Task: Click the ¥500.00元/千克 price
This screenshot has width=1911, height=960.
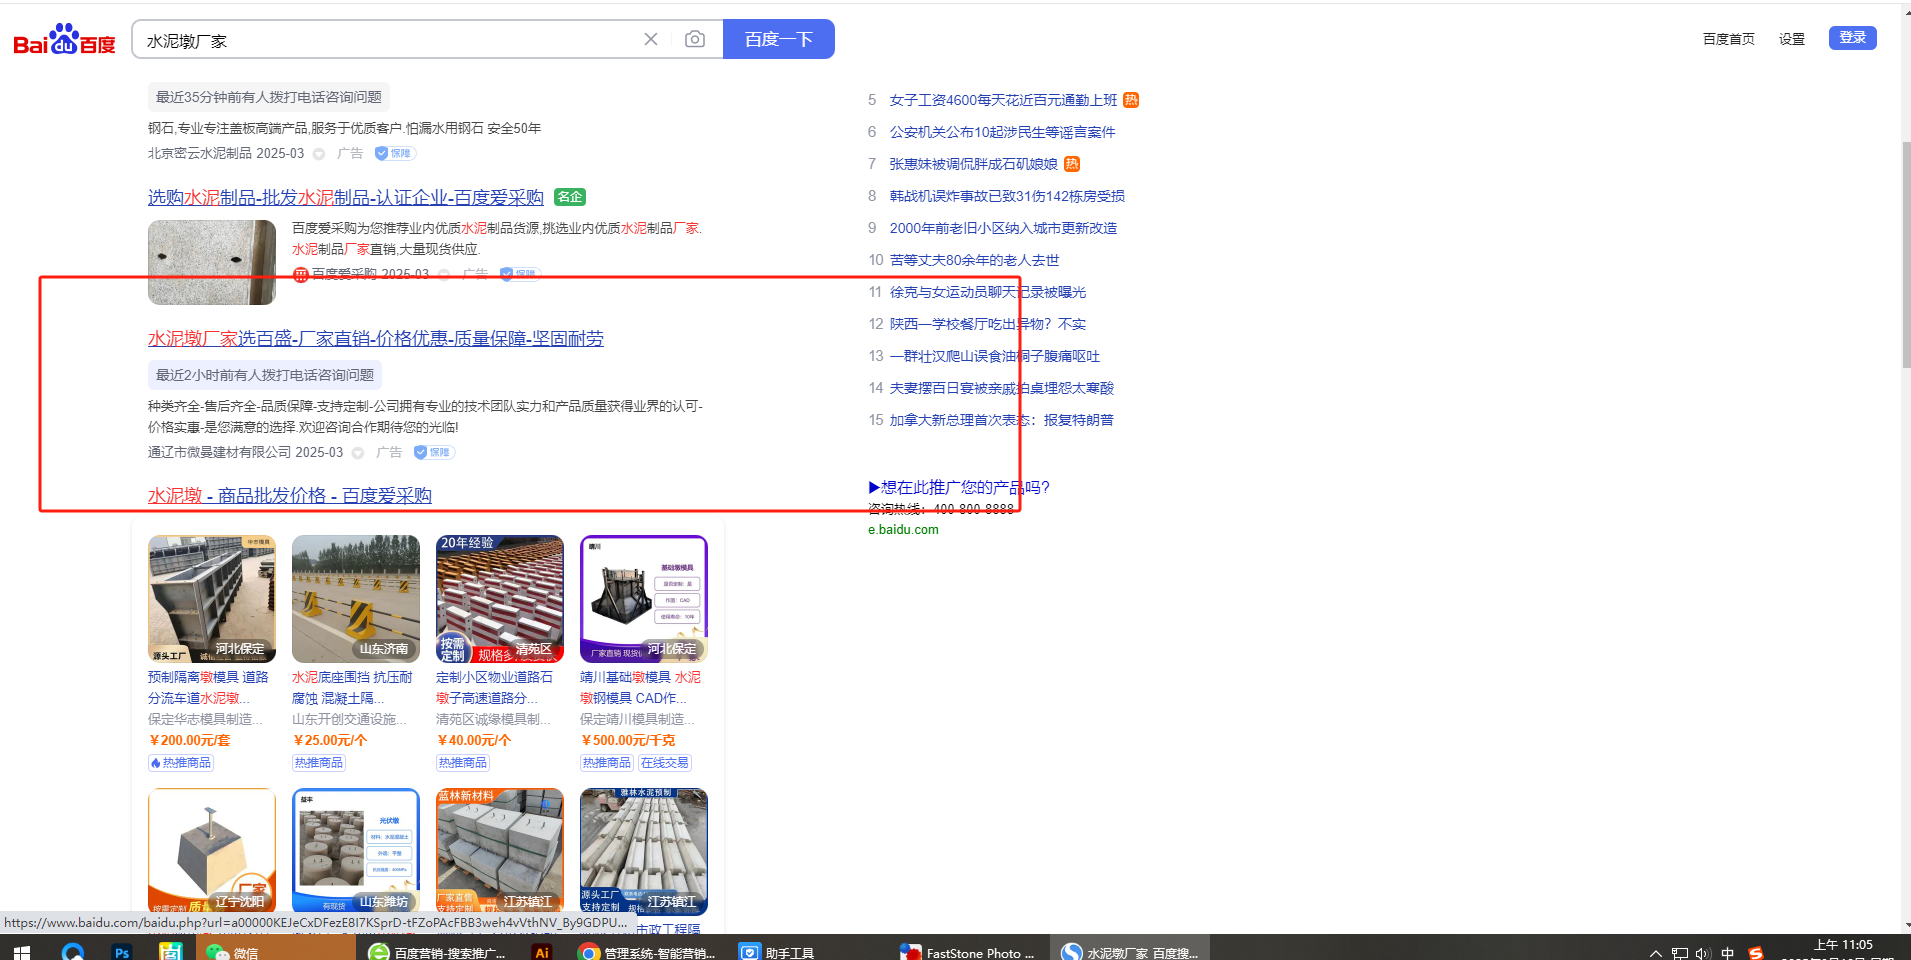Action: point(627,741)
